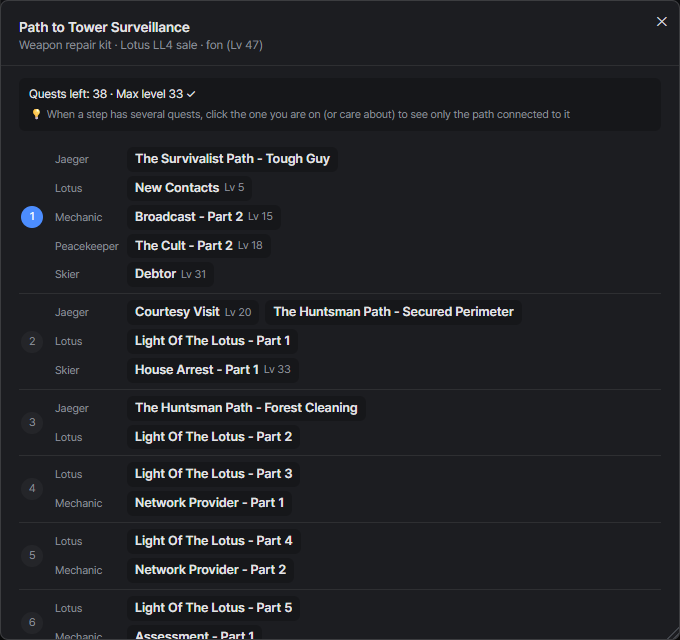Close the Path to Tower Surveillance dialog

coord(661,22)
